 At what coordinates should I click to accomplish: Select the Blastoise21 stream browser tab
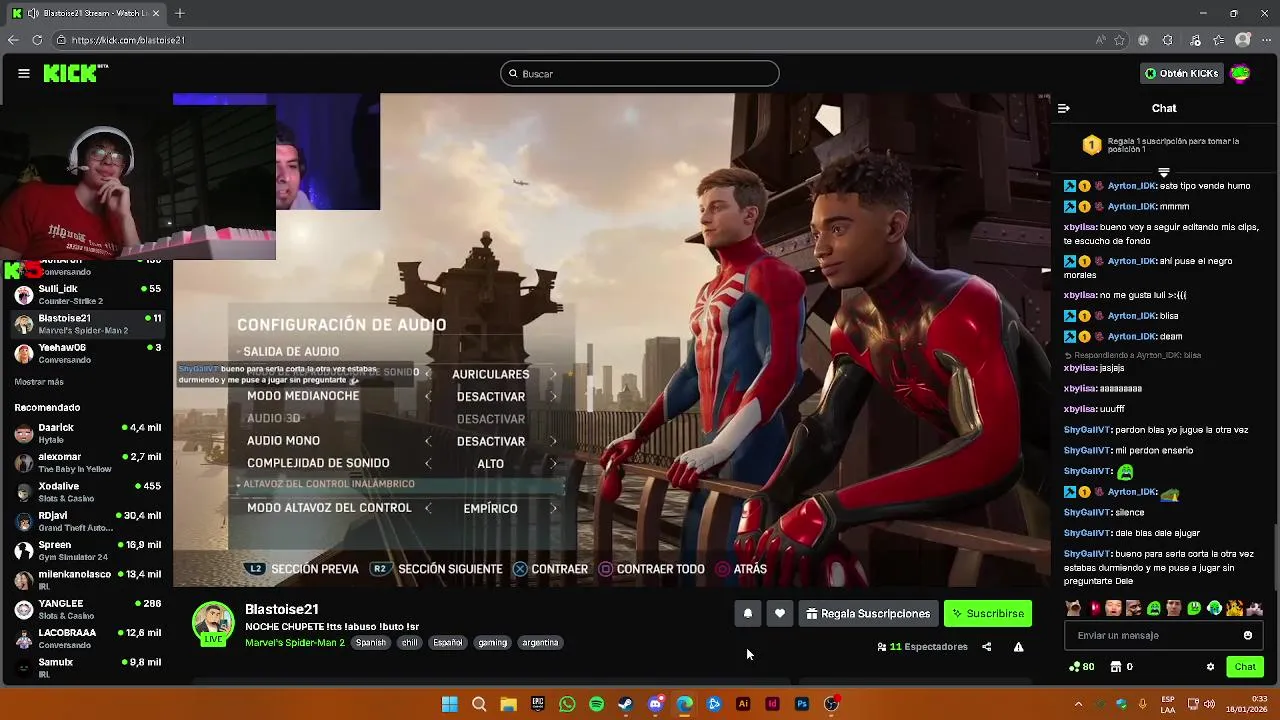[x=85, y=13]
